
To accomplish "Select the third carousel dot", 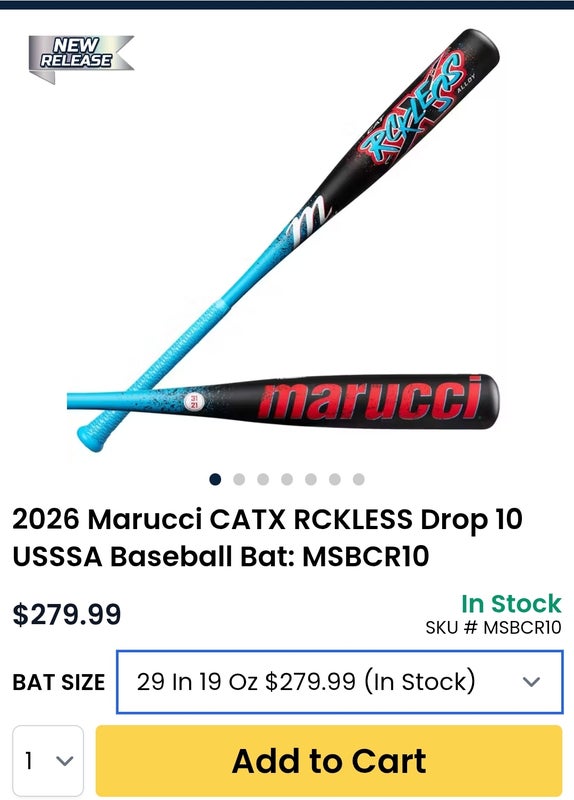I will (263, 479).
